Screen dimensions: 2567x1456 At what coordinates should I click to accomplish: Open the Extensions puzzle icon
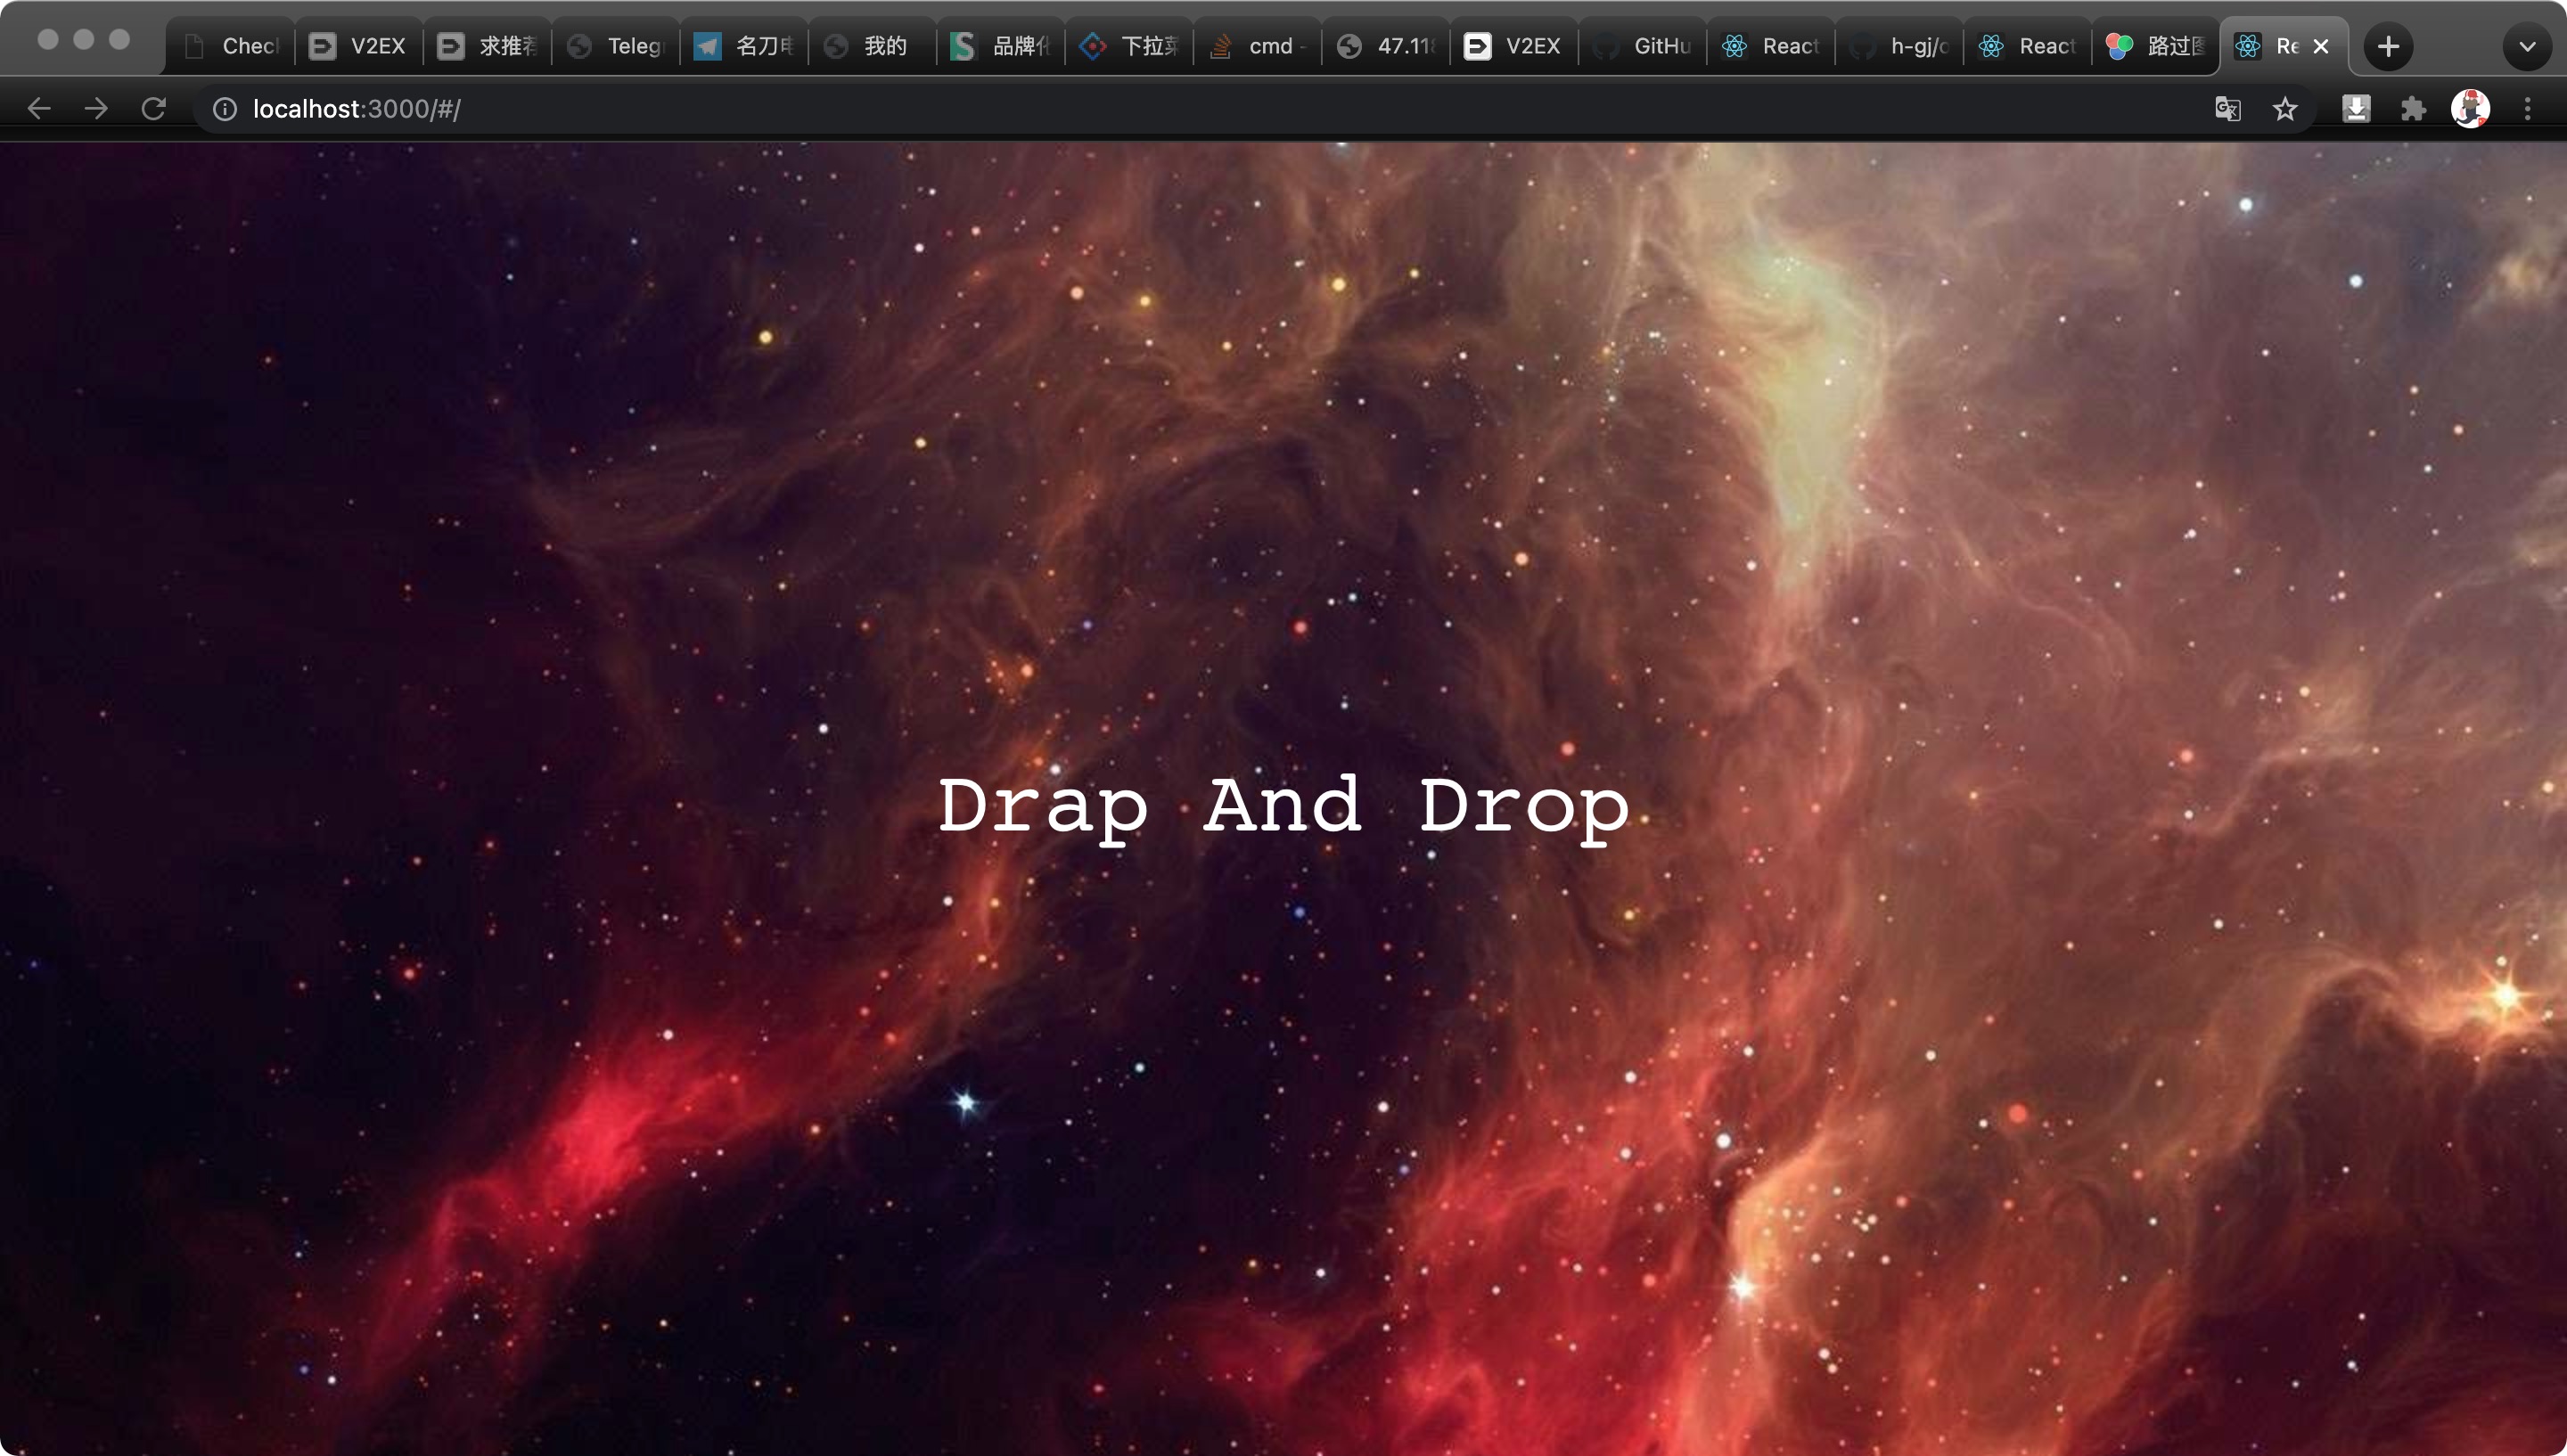coord(2414,108)
